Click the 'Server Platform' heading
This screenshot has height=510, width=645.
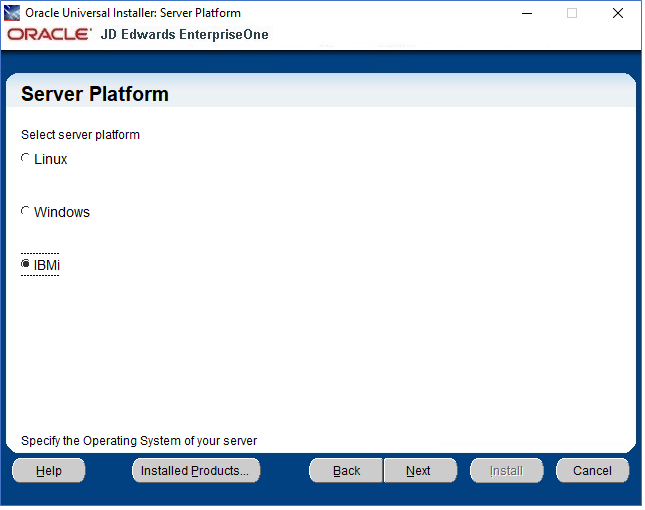click(x=95, y=94)
